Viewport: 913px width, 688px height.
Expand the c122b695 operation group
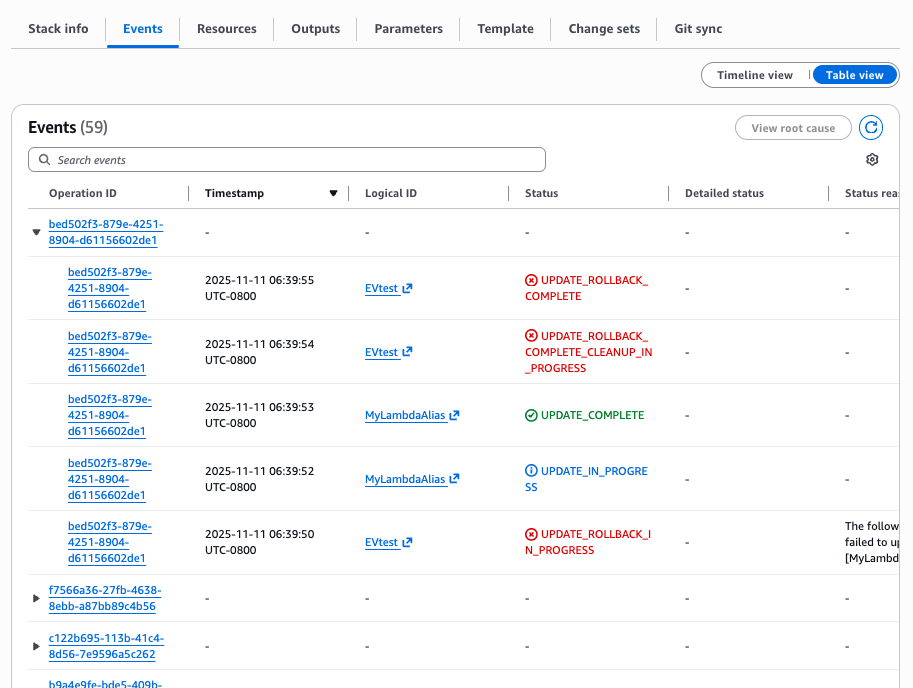point(36,645)
